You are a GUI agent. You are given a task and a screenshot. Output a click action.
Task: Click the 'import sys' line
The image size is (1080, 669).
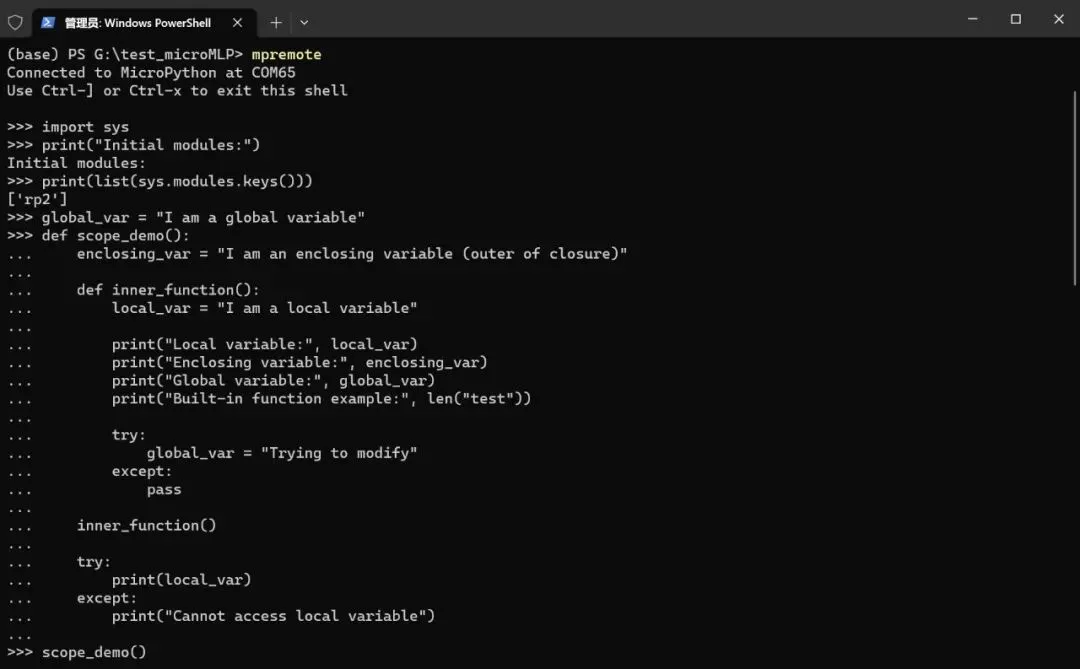pos(68,127)
